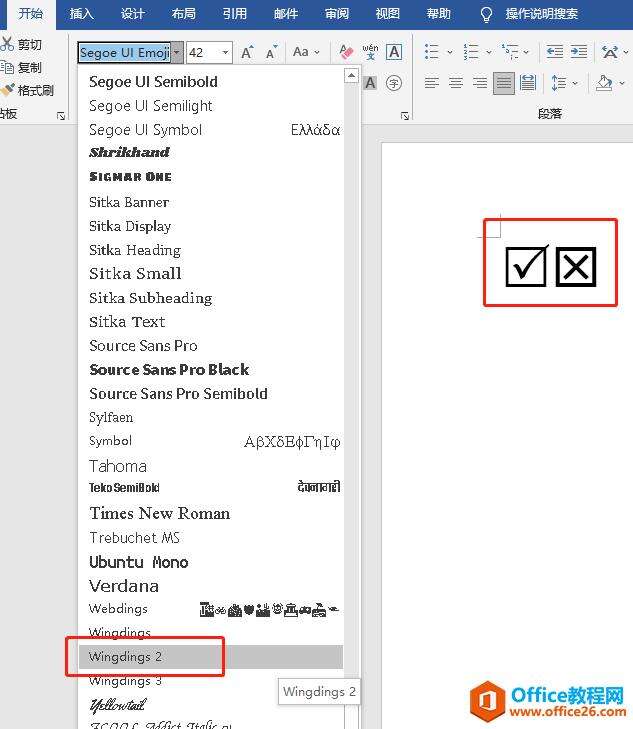Expand Asian layout dropdown arrow

pos(625,52)
